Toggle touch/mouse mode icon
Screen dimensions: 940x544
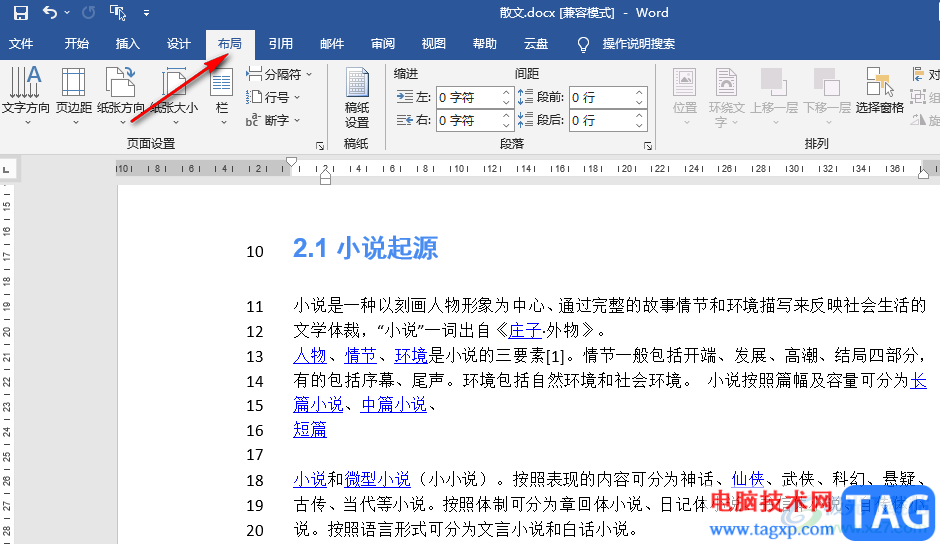click(118, 13)
